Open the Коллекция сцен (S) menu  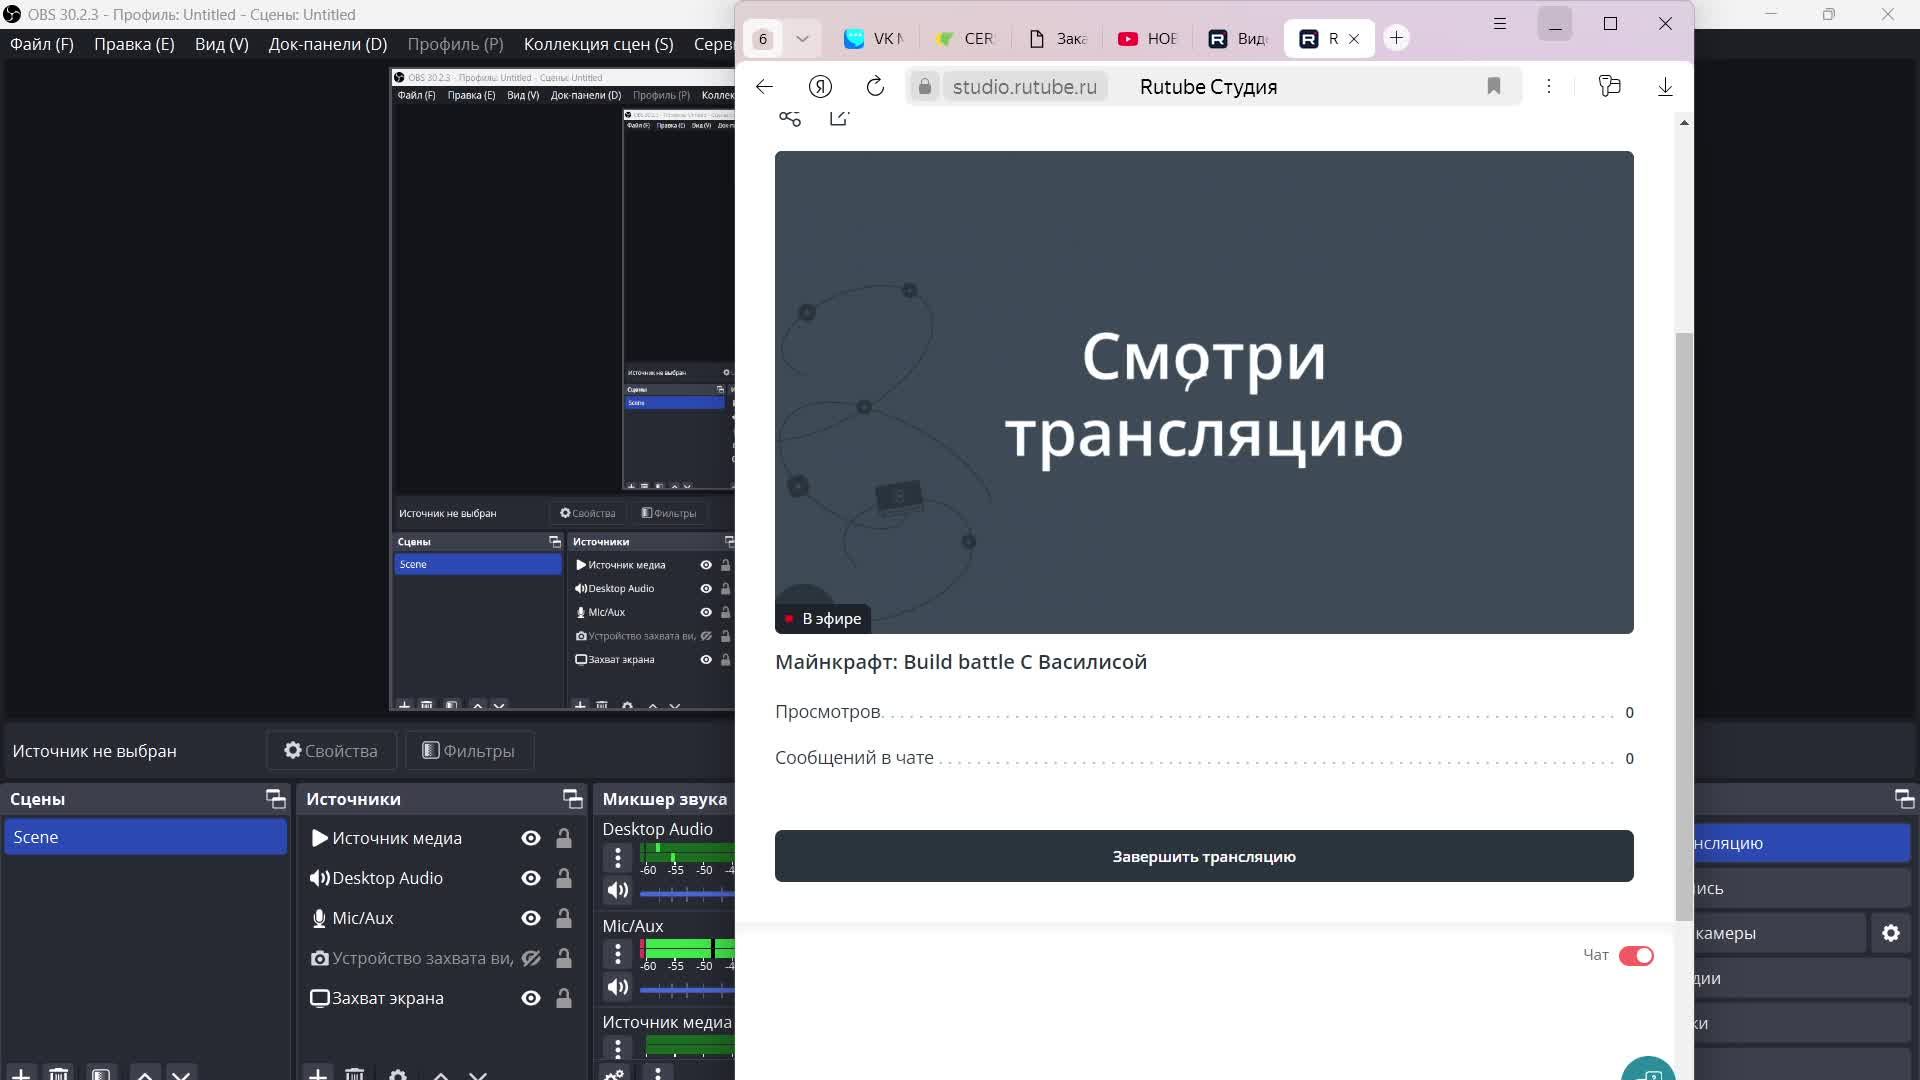pos(598,44)
